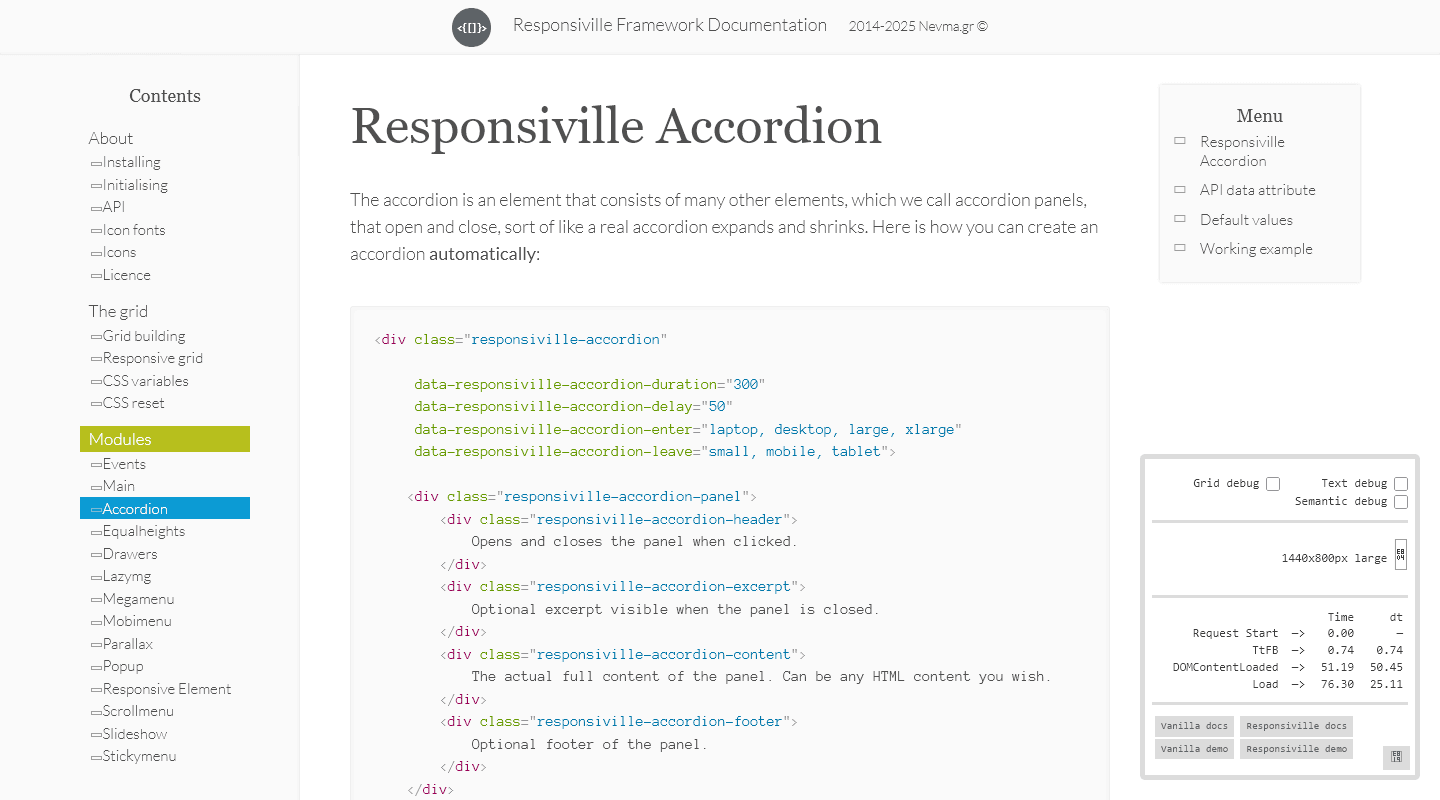This screenshot has width=1440, height=800.
Task: Click the Vanilla docs button
Action: [1194, 726]
